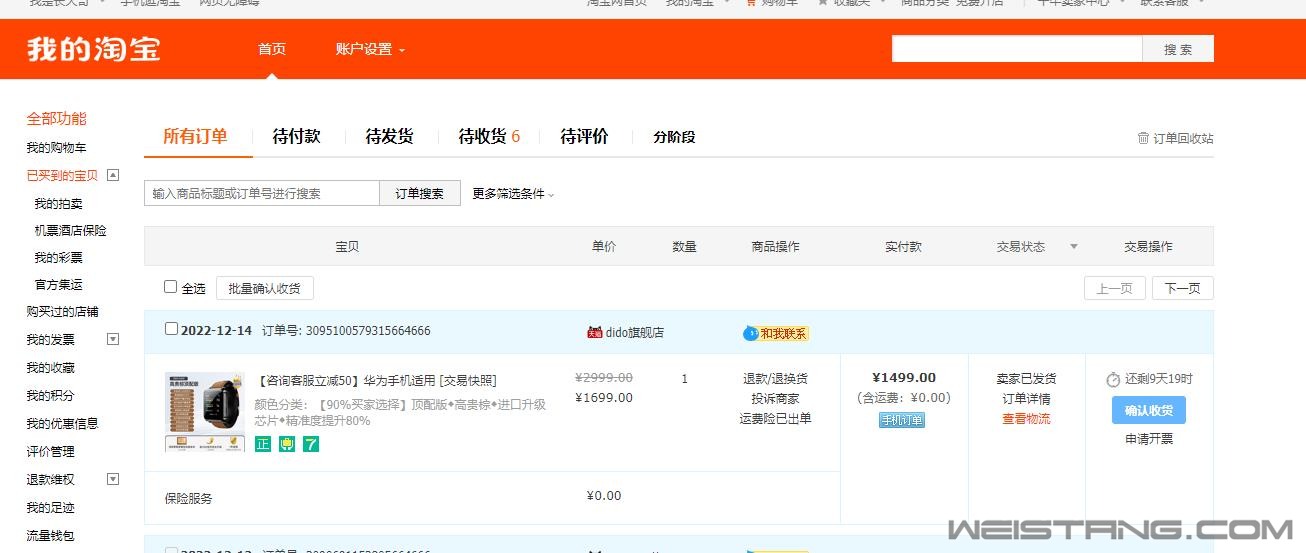The height and width of the screenshot is (553, 1306).
Task: Open 我的收藏 in the sidebar
Action: [51, 368]
